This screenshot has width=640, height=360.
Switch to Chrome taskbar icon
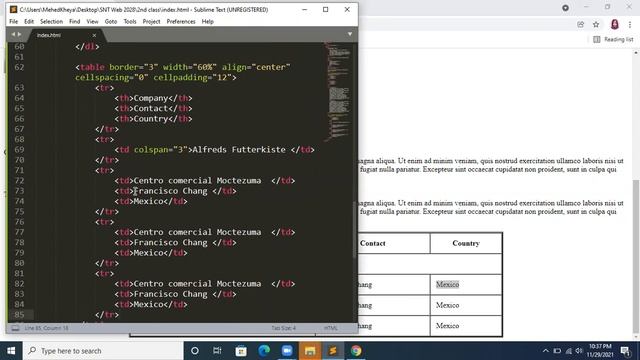pos(356,351)
